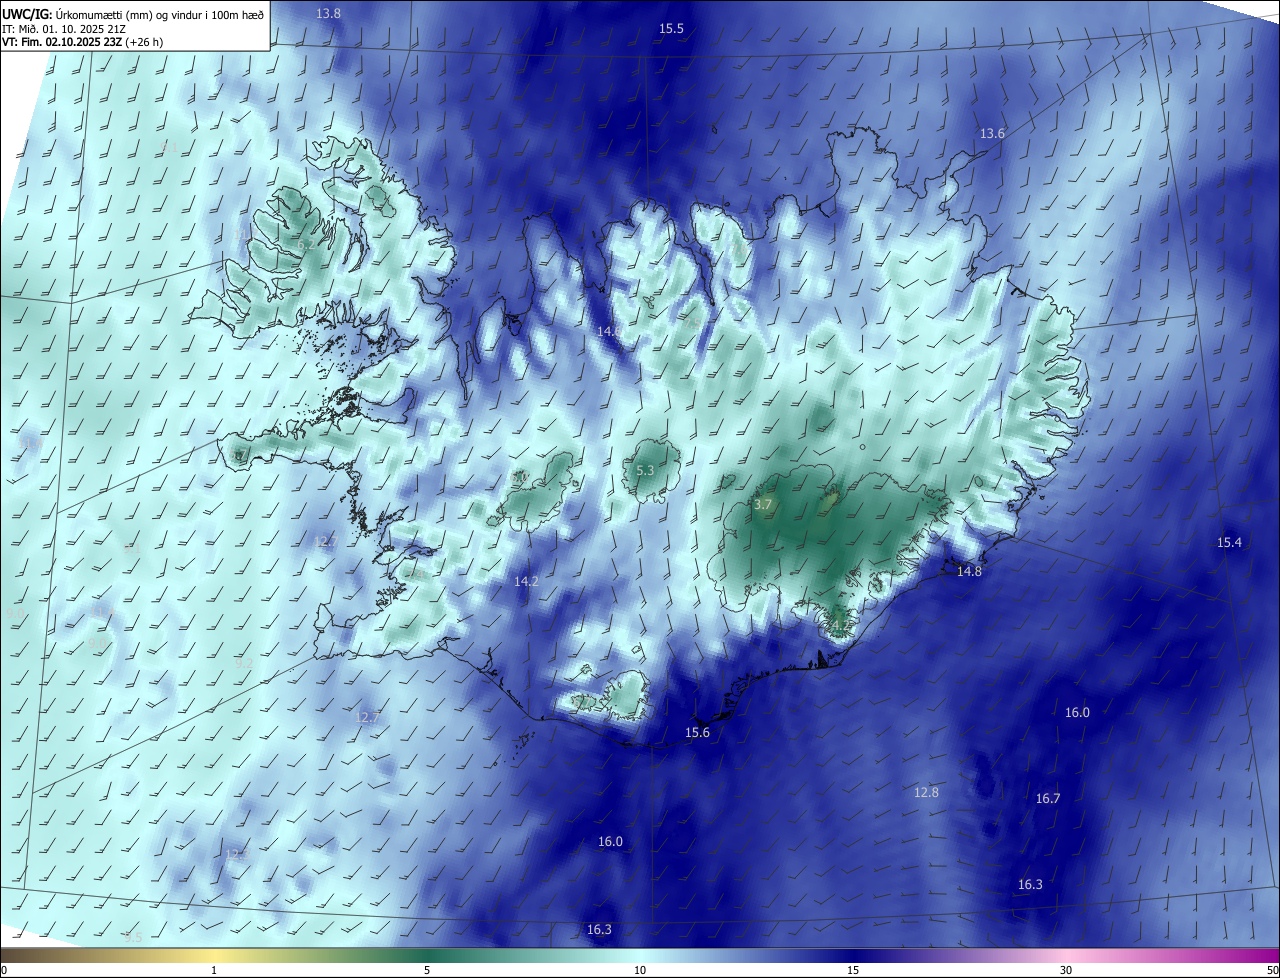This screenshot has height=978, width=1280.
Task: Click the 14.8 value label
Action: point(969,572)
